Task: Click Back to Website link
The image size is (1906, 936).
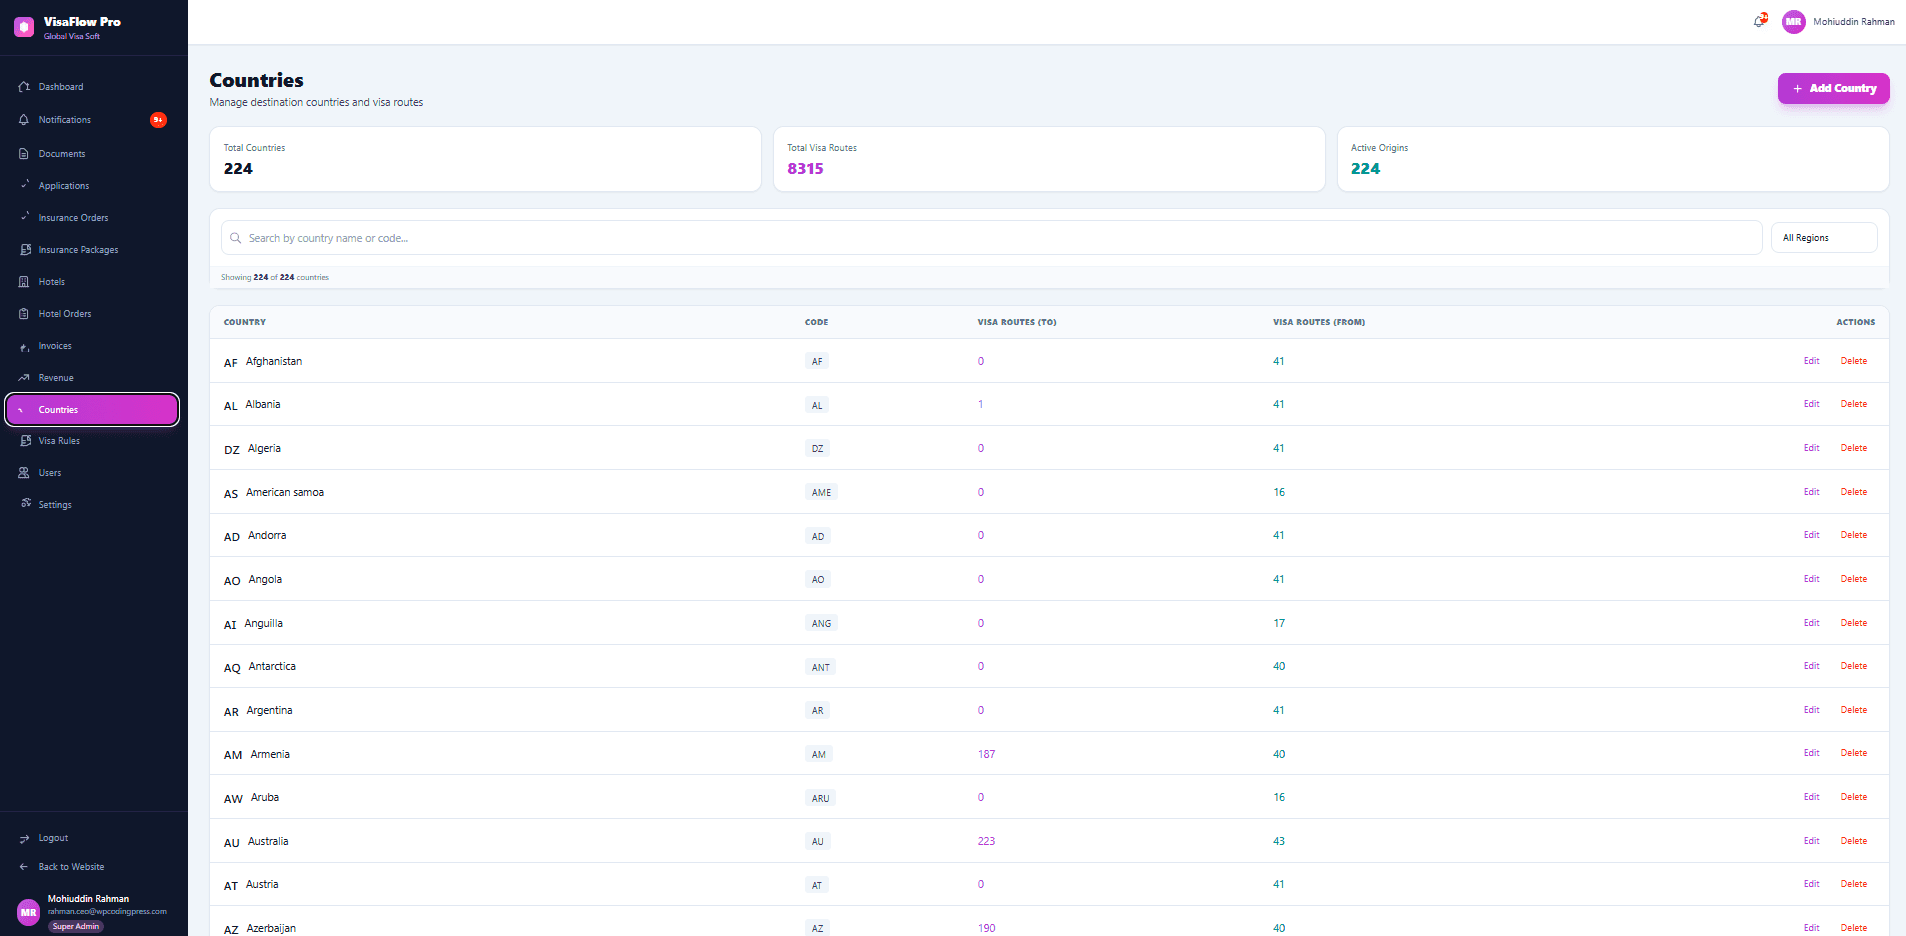Action: coord(71,867)
